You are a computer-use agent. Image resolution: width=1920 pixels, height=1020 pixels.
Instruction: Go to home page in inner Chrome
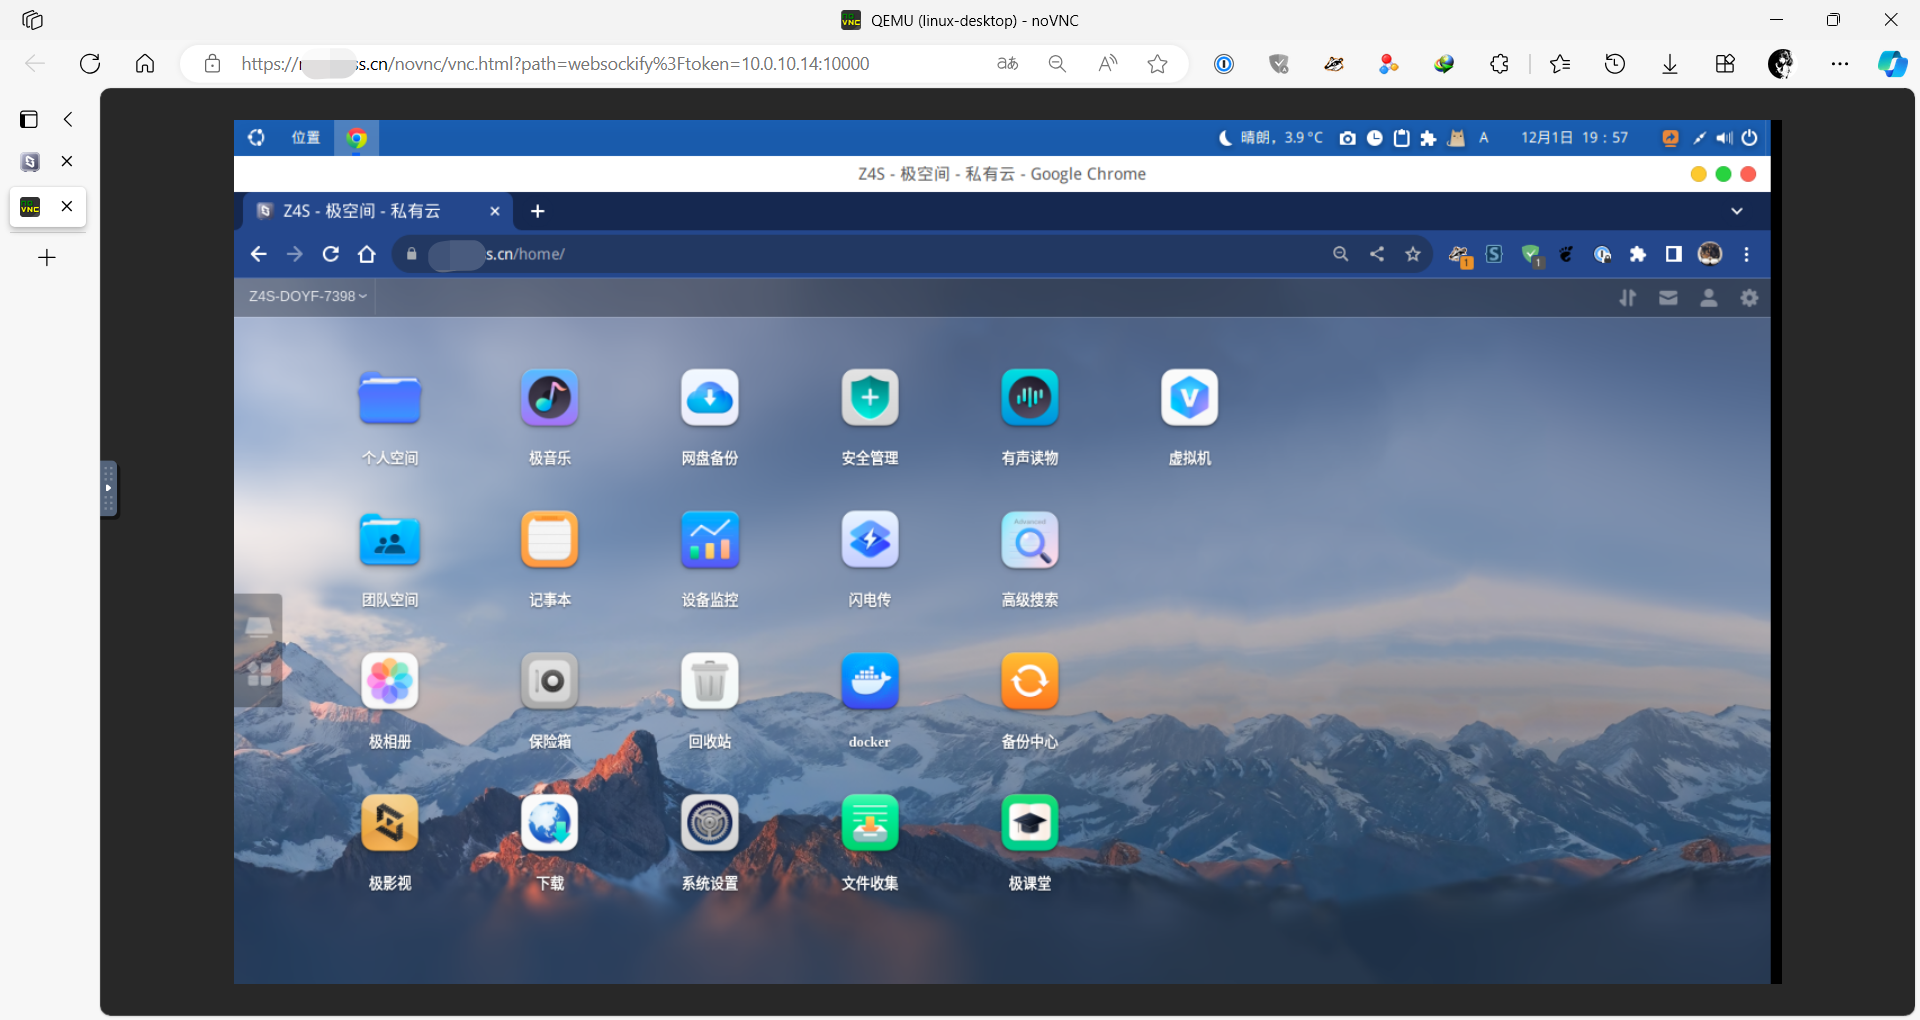pyautogui.click(x=367, y=254)
